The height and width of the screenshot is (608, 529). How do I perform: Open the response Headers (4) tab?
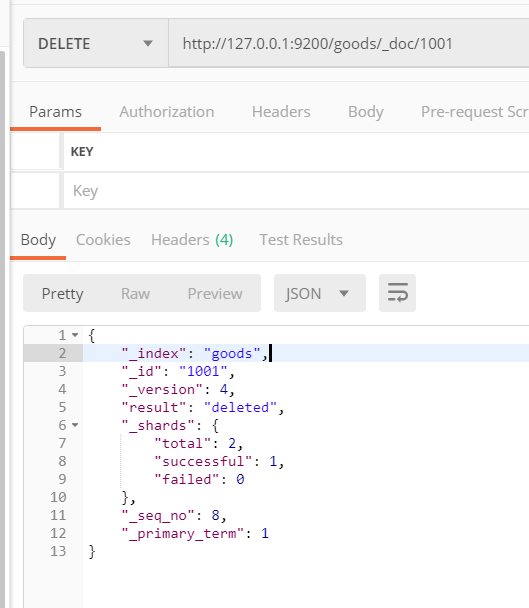point(192,240)
